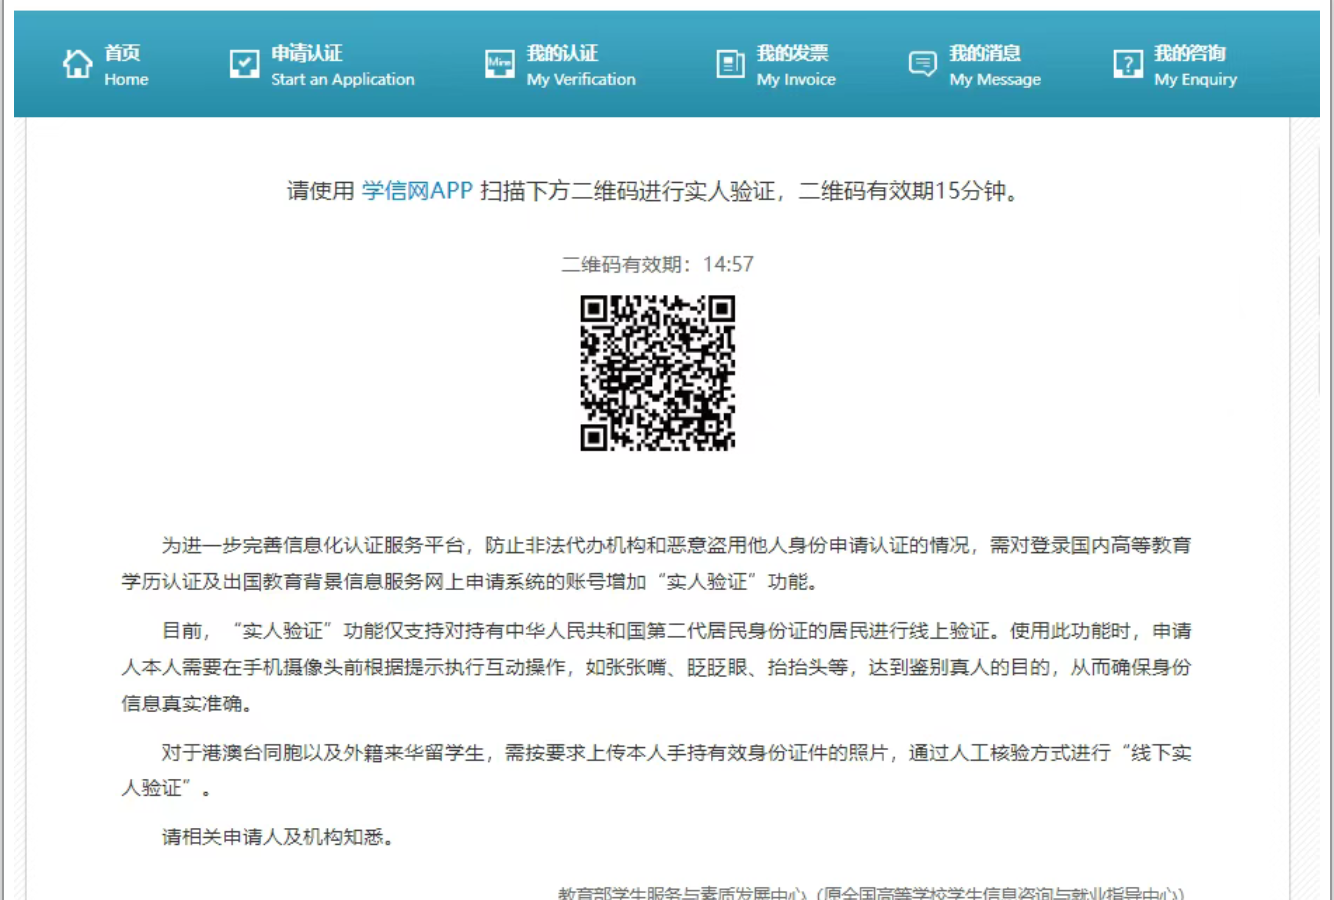Click the paragraph beginning with 目前
The width and height of the screenshot is (1334, 900).
point(656,667)
